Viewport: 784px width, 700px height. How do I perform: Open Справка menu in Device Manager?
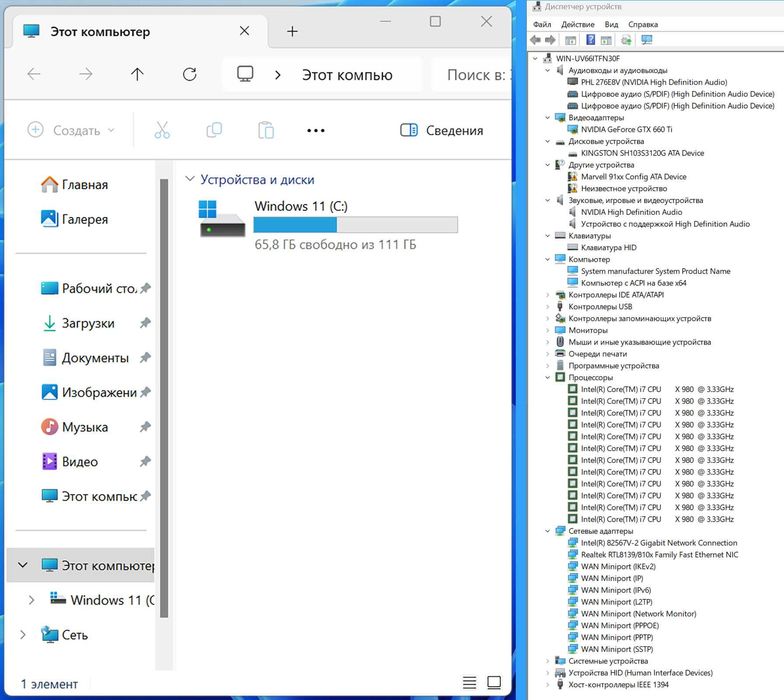(x=643, y=24)
